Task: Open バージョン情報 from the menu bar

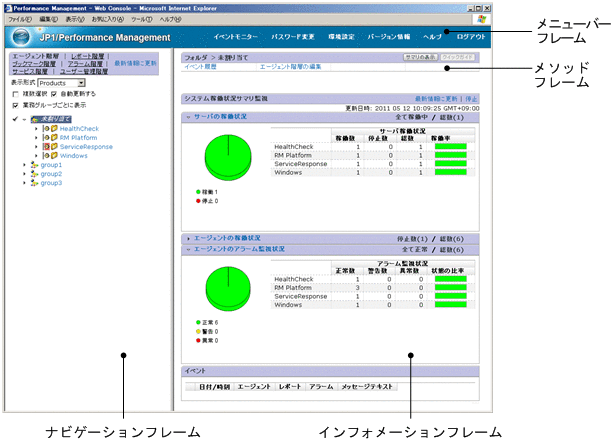Action: tap(389, 37)
